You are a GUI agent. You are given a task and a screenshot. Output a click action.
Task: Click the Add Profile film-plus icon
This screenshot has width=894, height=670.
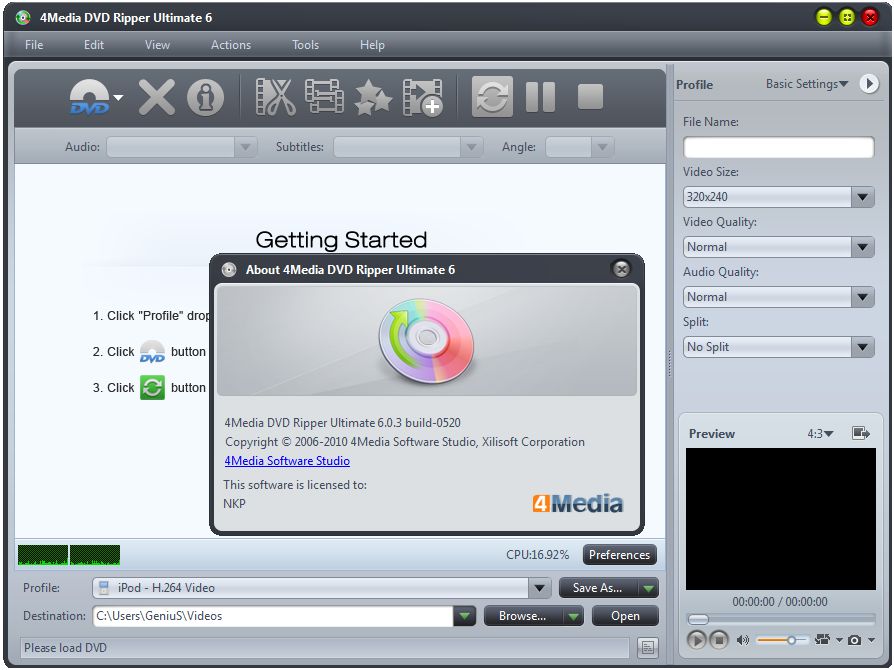tap(422, 98)
